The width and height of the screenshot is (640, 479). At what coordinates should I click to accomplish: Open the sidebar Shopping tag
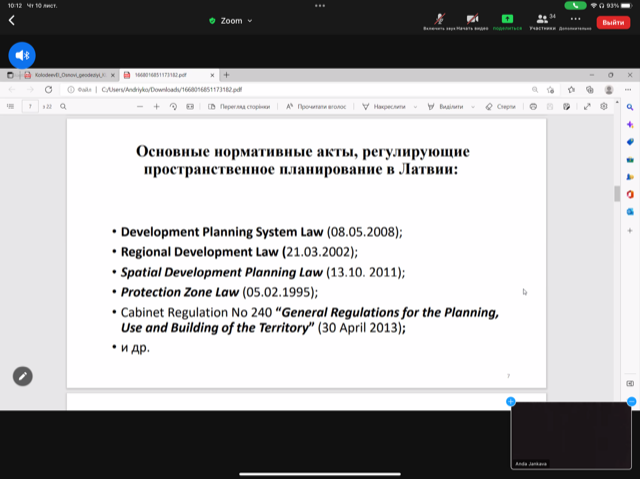(x=630, y=142)
